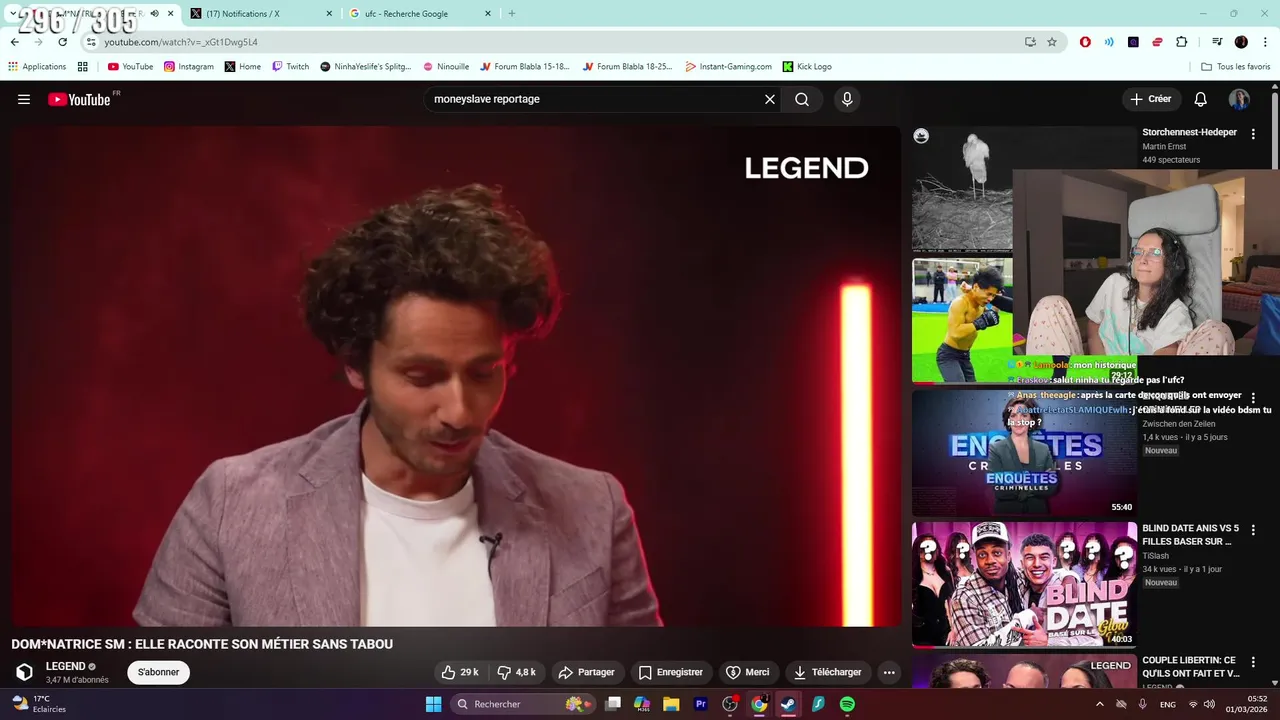Reload the page with refresh icon
The image size is (1280, 720).
pos(62,42)
